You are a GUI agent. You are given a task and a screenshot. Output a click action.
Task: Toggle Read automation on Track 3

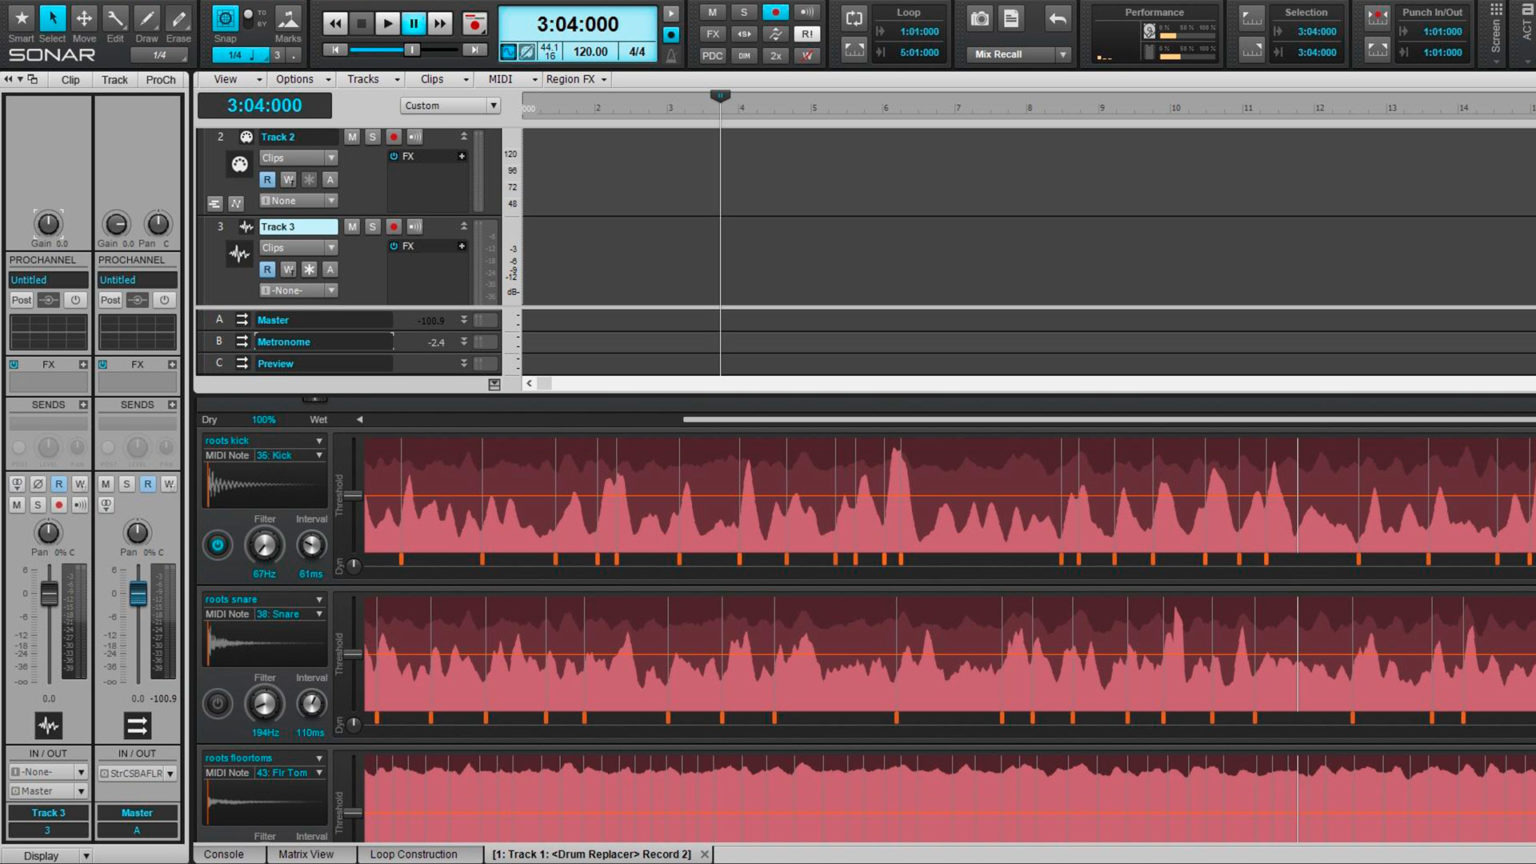pos(267,270)
